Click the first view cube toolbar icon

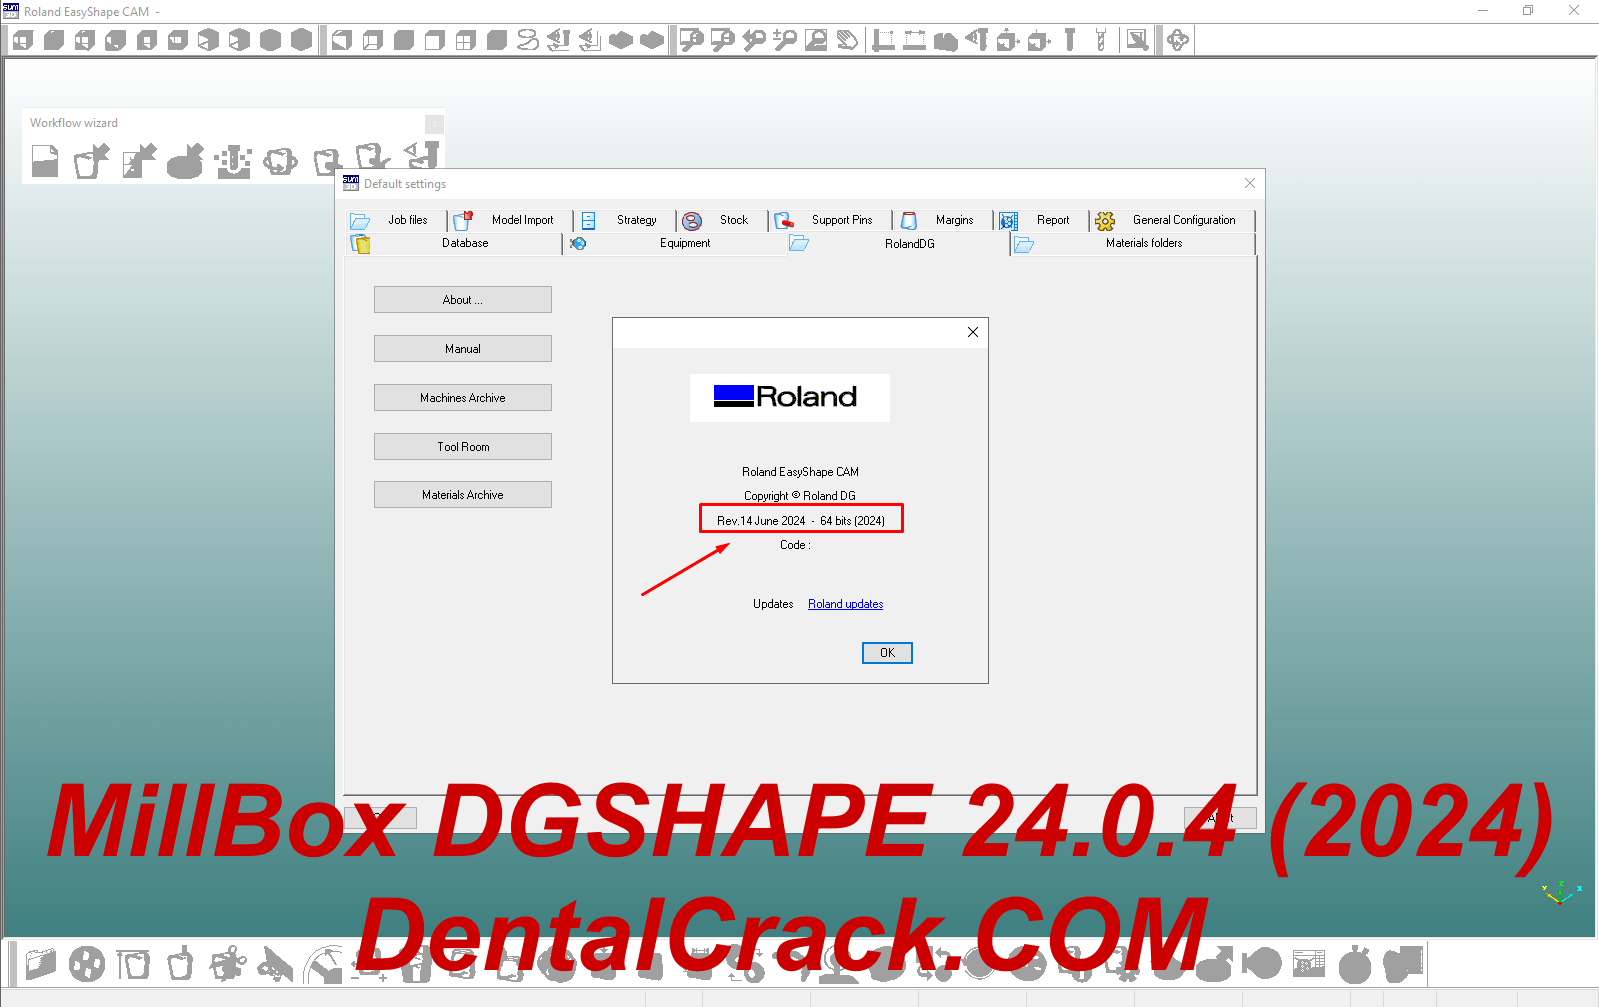click(22, 40)
